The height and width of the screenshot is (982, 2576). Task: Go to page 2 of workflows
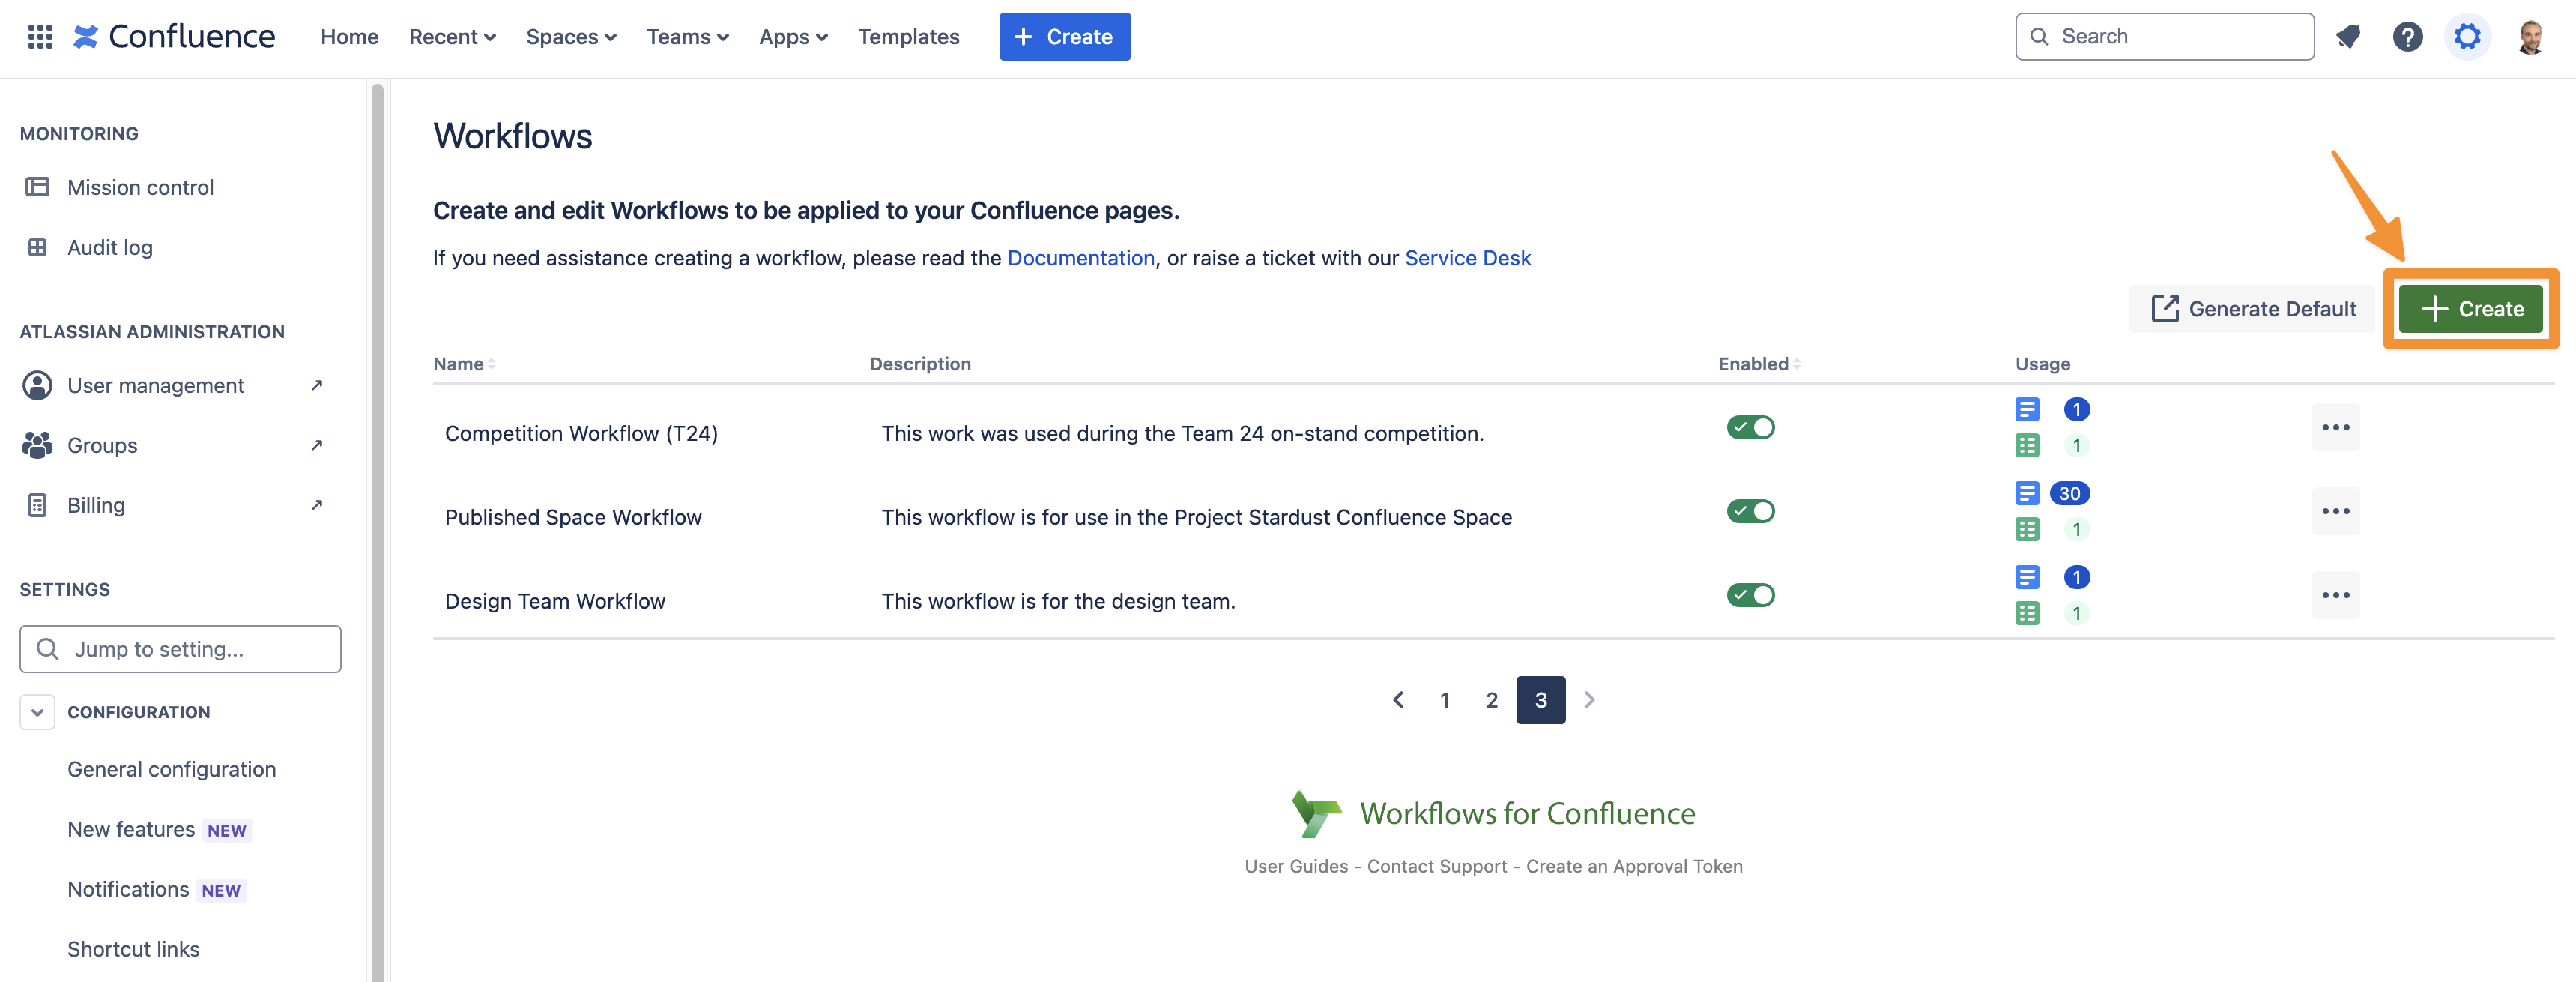[1492, 700]
